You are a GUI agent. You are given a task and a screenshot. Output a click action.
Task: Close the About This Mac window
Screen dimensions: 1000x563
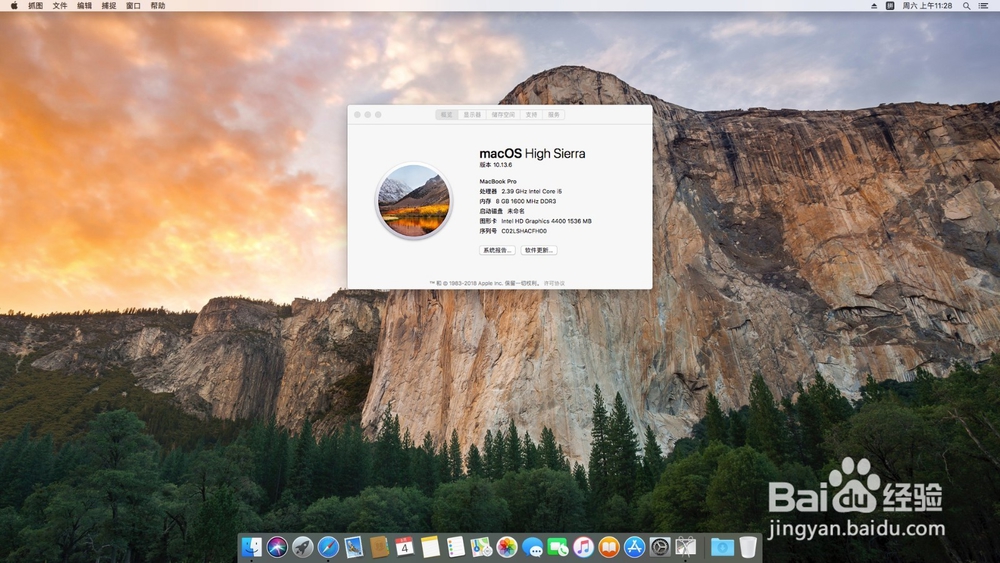[357, 115]
